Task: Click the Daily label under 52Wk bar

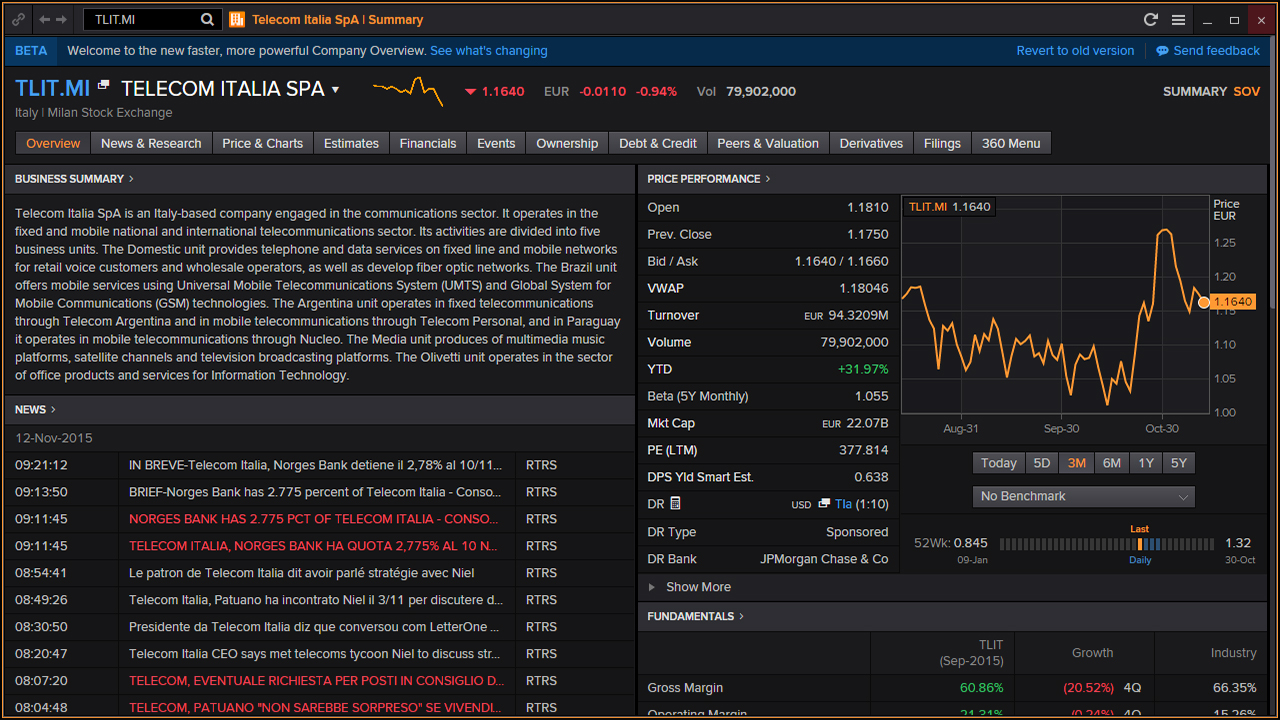Action: coord(1140,560)
